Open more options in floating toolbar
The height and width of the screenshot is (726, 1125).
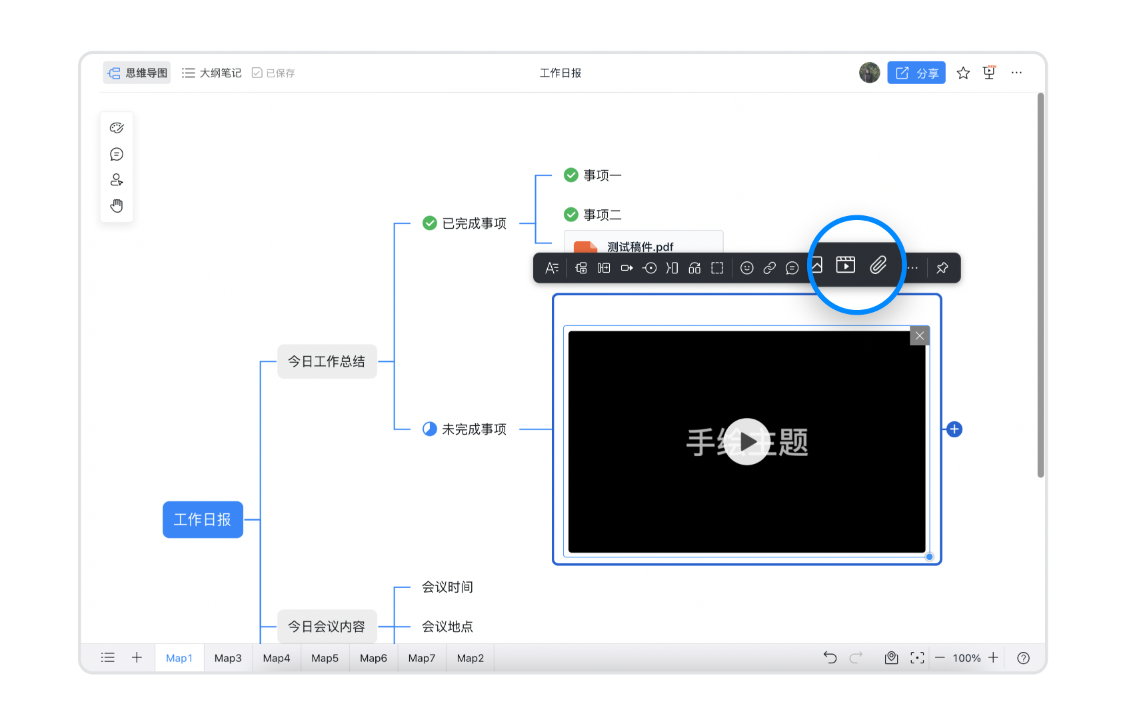913,268
